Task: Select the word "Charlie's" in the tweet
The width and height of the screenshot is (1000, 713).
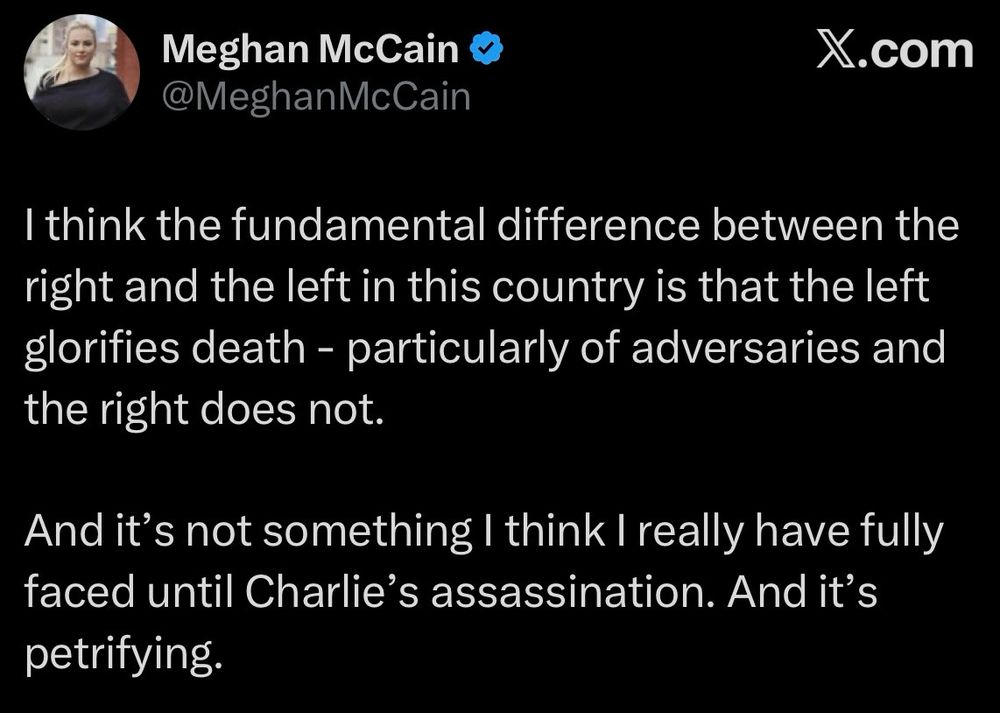Action: coord(332,592)
